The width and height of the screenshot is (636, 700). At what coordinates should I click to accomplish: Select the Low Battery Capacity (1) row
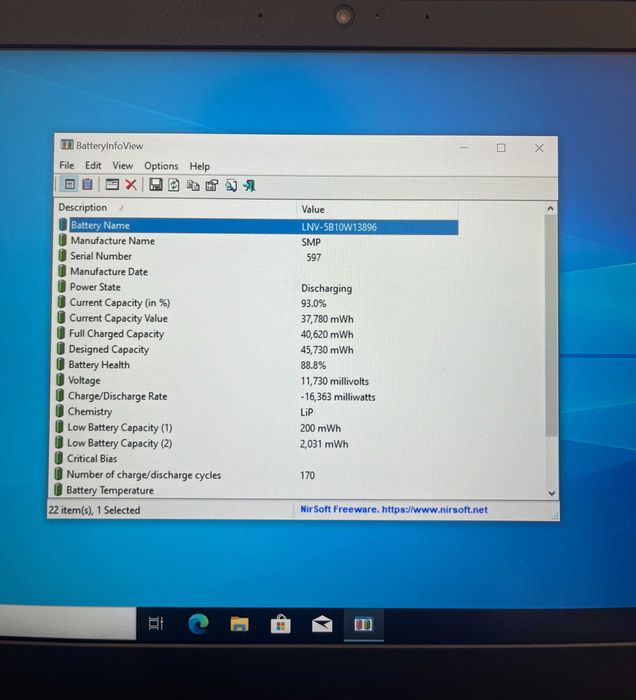pos(257,428)
